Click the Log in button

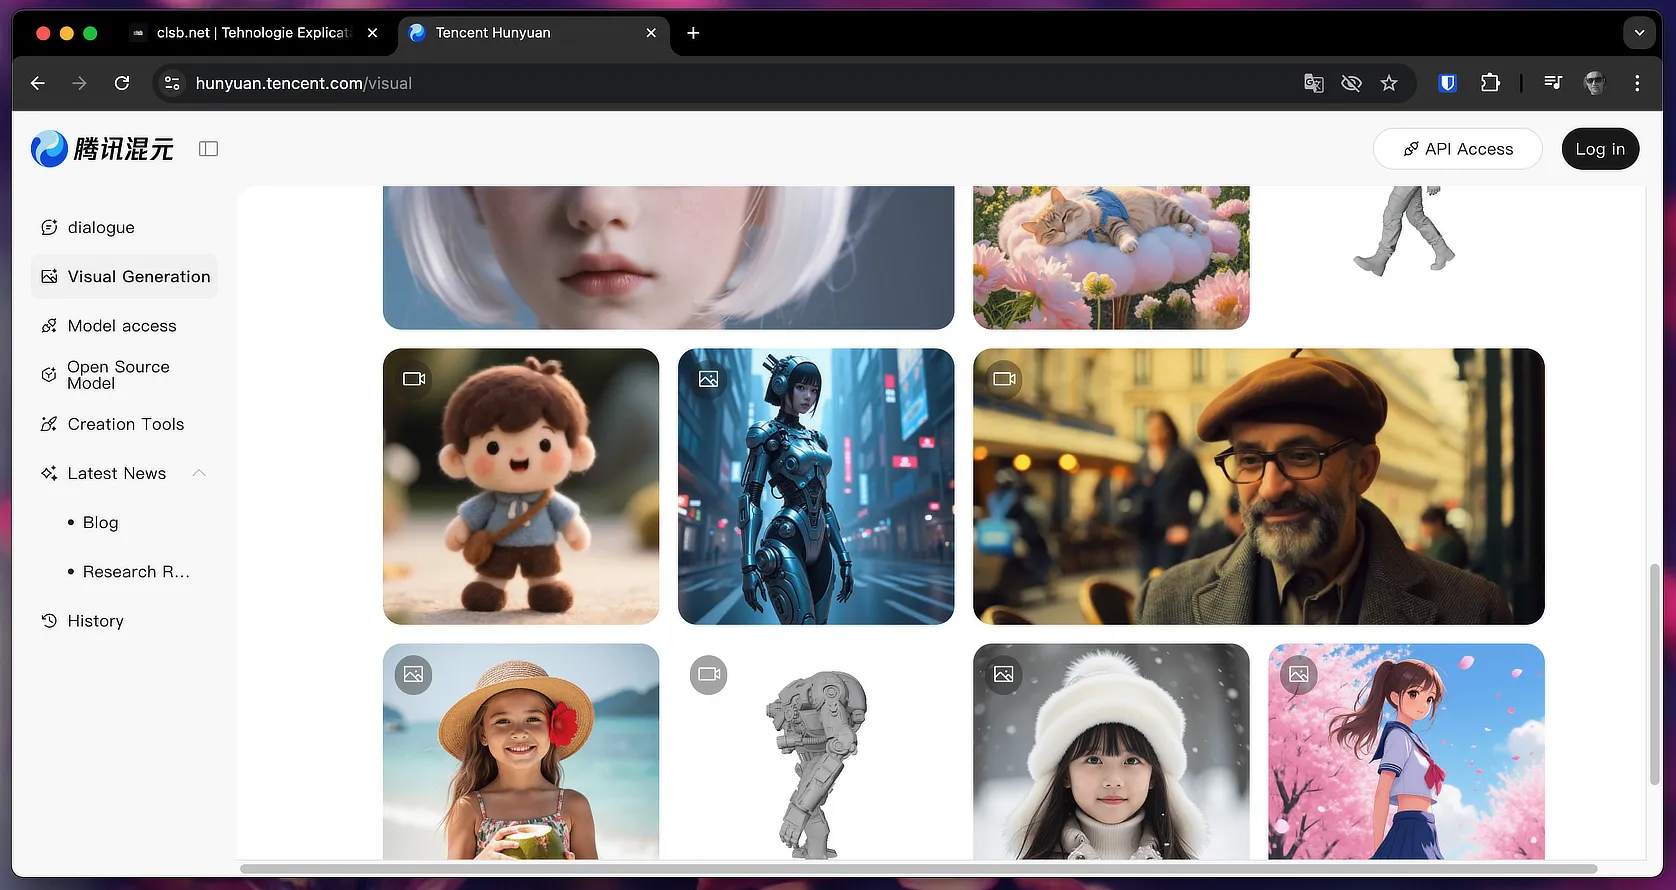click(1600, 149)
